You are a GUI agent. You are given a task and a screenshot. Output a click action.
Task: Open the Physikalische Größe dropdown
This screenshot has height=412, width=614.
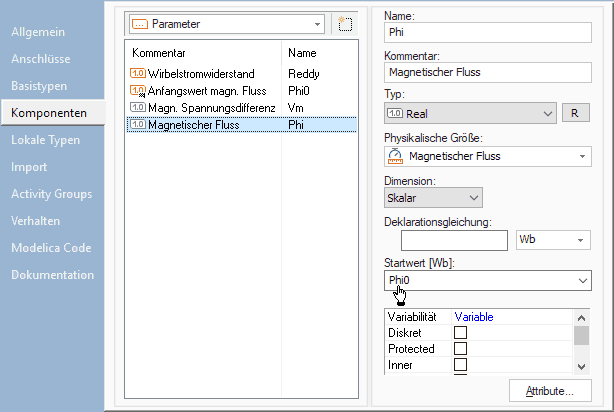582,156
